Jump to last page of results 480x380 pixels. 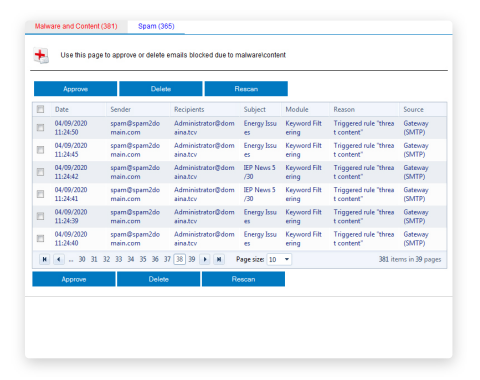(219, 259)
